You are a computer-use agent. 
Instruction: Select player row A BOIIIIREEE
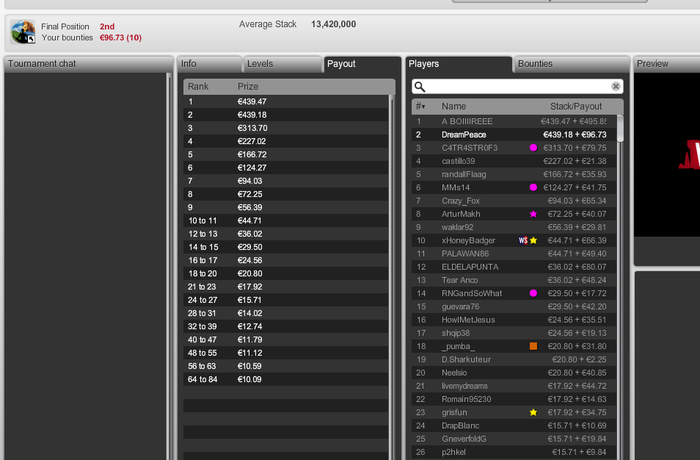514,121
